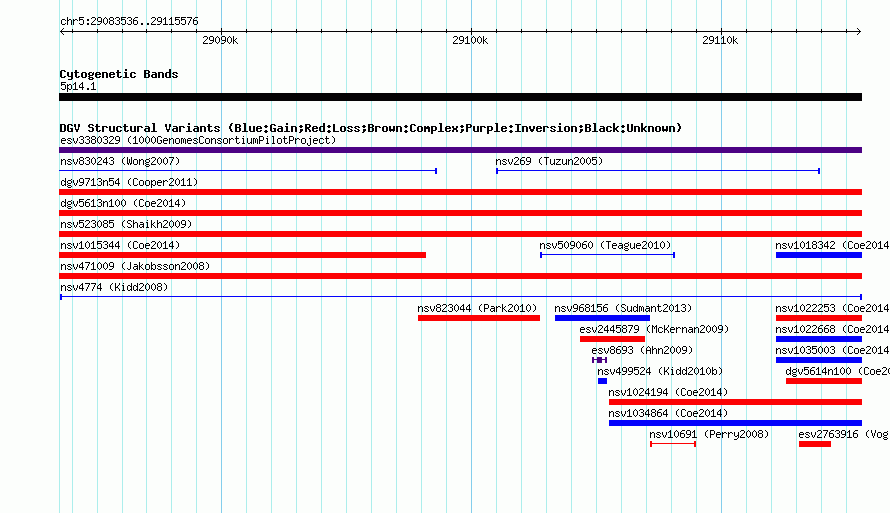Open esv2445879 (McKernan2009) label

click(654, 329)
